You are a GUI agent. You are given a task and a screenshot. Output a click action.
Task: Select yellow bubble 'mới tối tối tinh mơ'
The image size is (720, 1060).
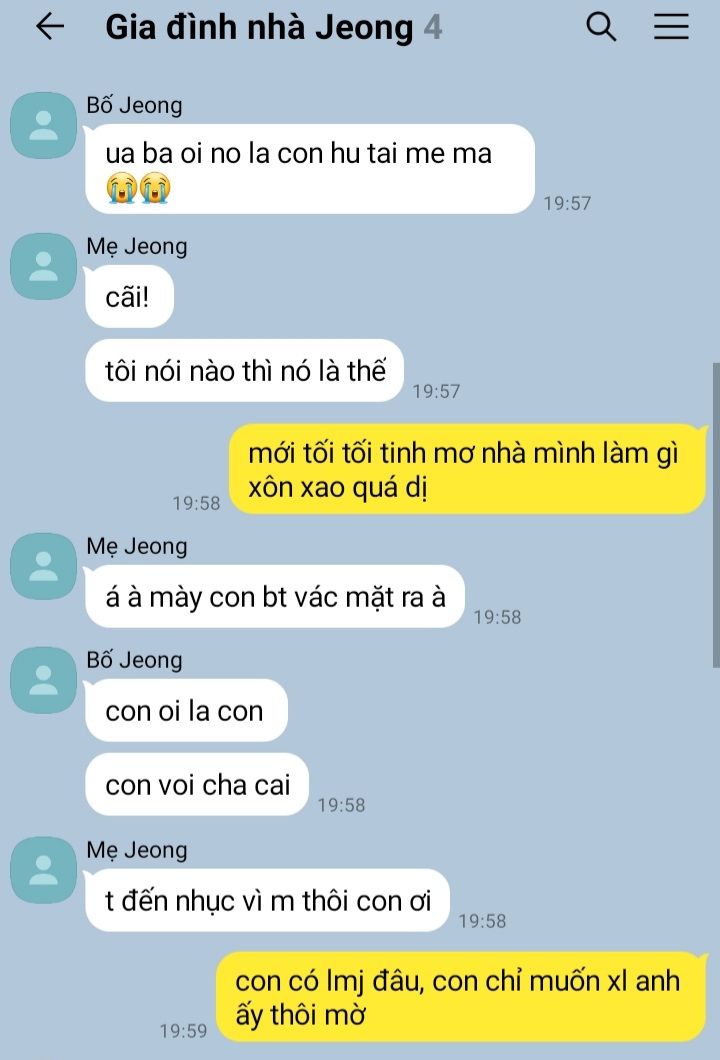[x=467, y=469]
